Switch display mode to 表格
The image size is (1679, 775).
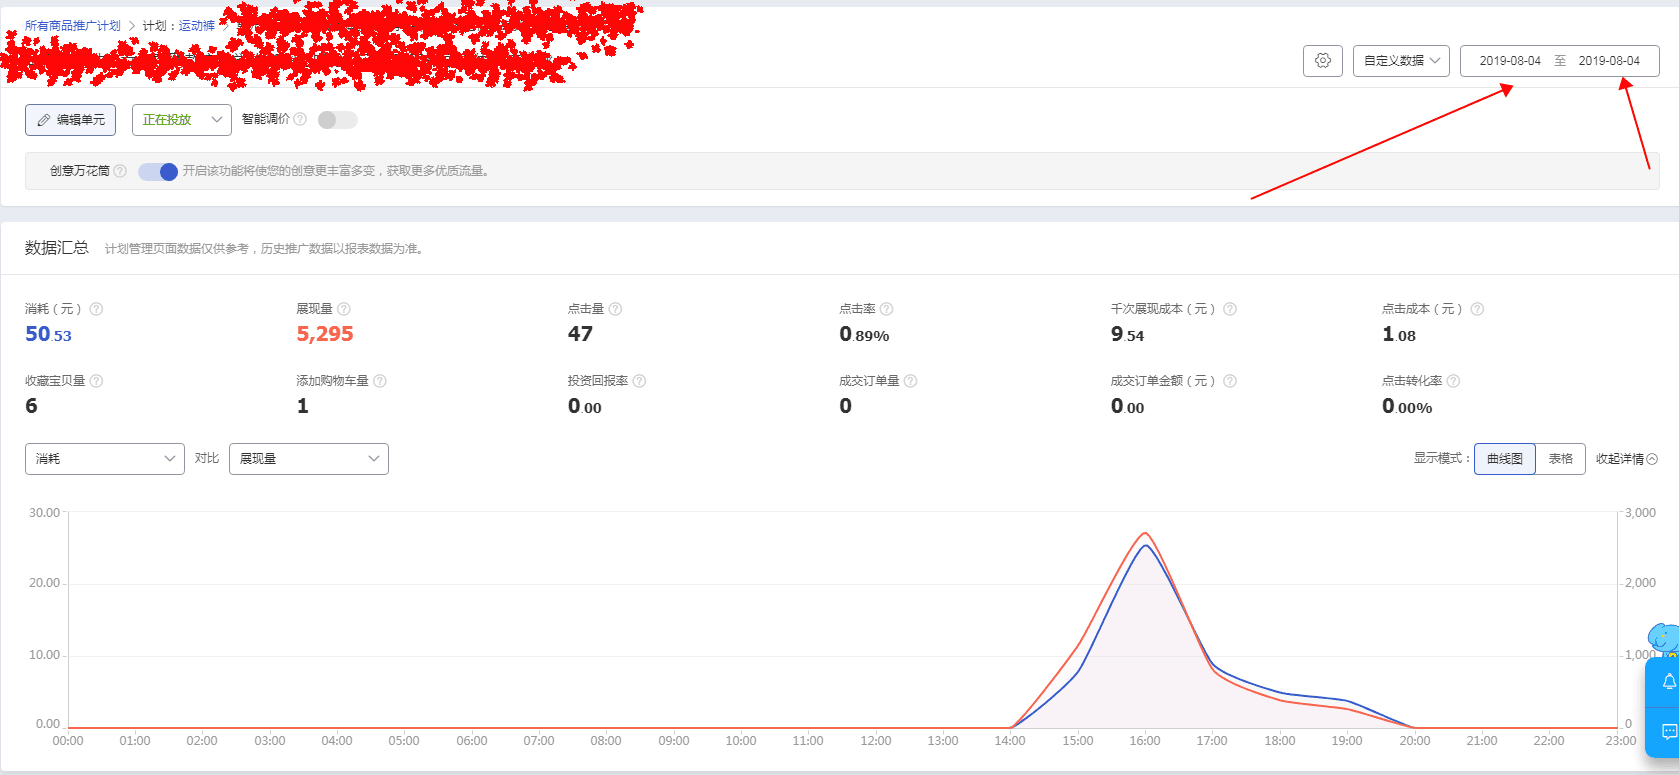[x=1560, y=459]
